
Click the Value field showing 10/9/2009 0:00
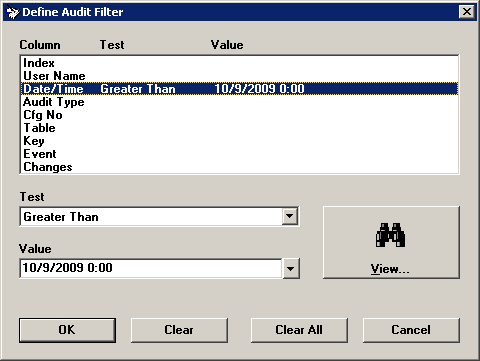(x=151, y=268)
